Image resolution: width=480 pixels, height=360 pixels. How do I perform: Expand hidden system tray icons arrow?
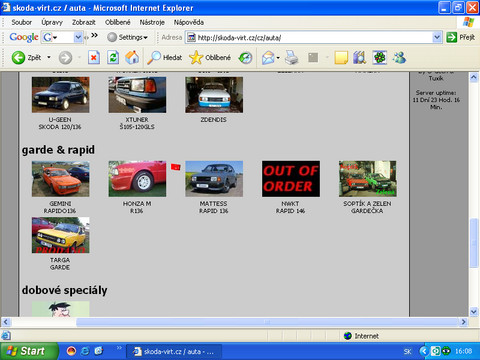(x=423, y=351)
